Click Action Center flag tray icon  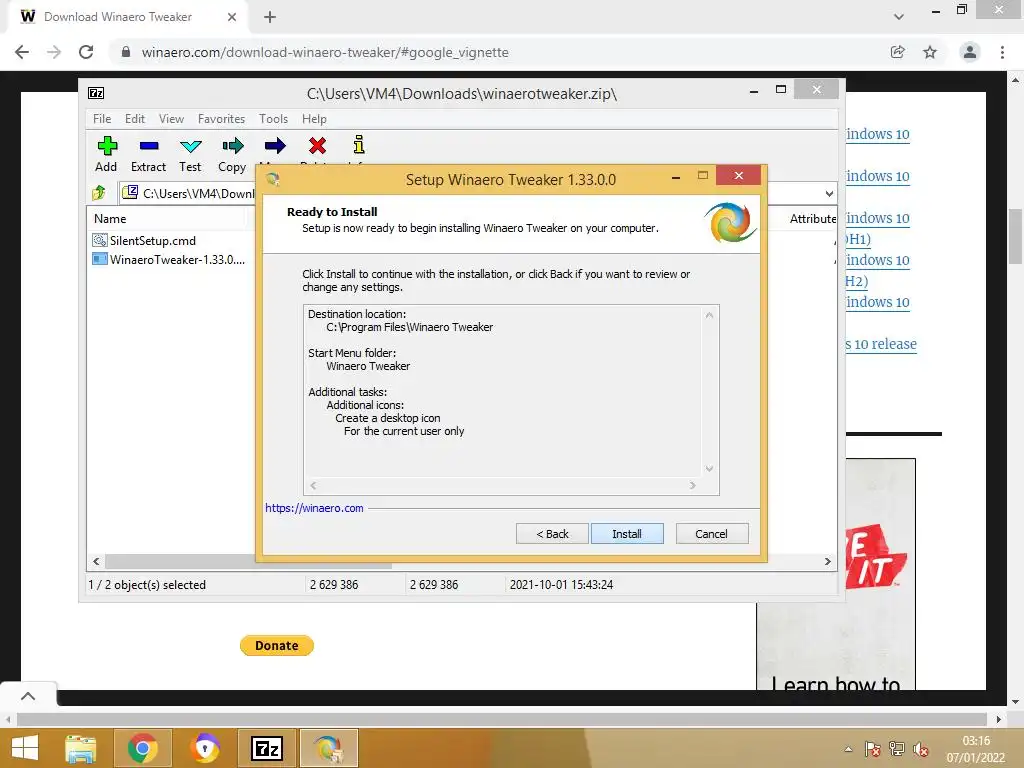click(872, 749)
